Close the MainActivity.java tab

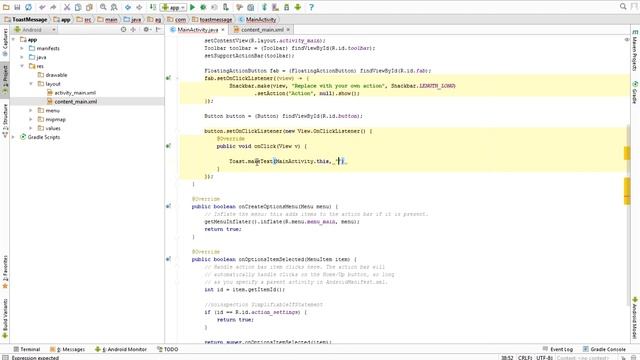click(223, 30)
